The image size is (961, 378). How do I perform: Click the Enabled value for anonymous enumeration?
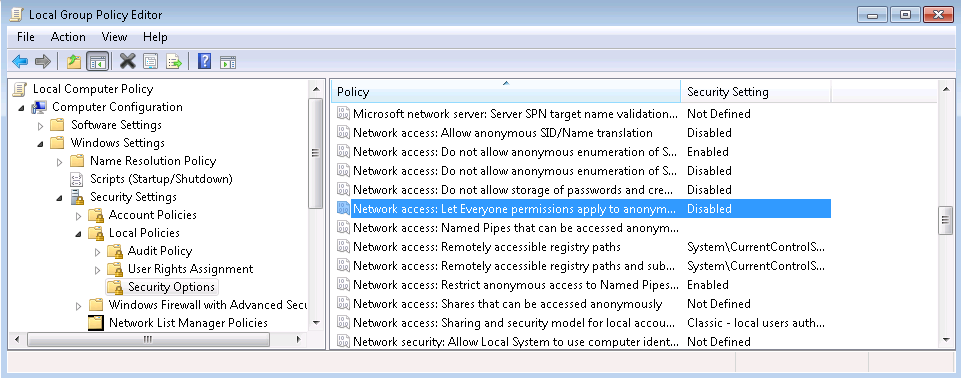[x=707, y=152]
